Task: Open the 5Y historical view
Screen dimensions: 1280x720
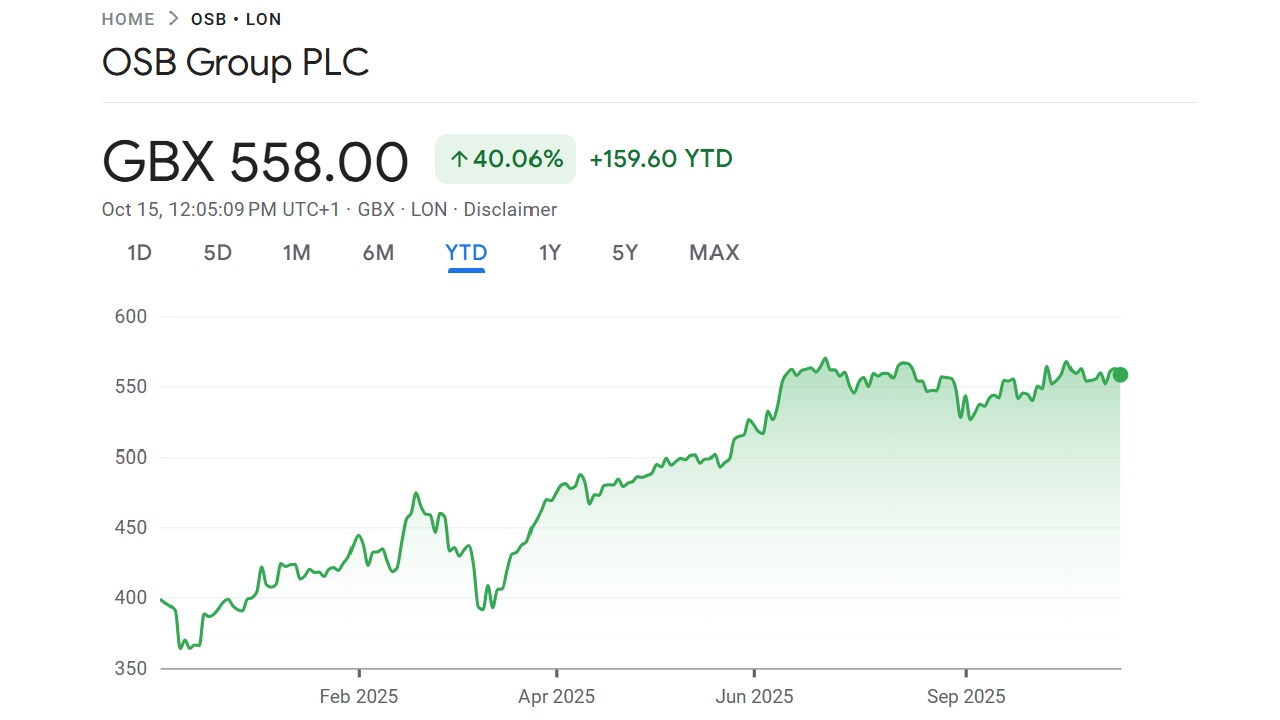Action: pyautogui.click(x=624, y=253)
